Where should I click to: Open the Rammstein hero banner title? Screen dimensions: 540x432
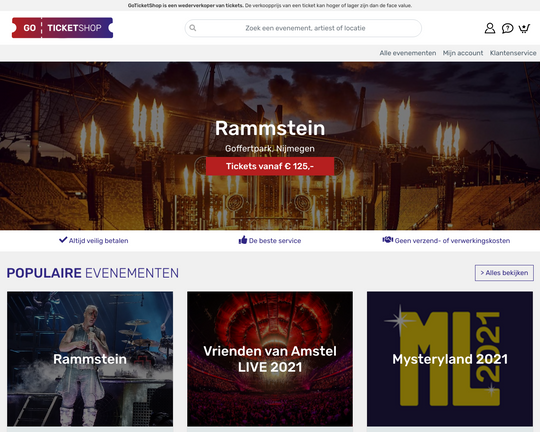coord(270,128)
